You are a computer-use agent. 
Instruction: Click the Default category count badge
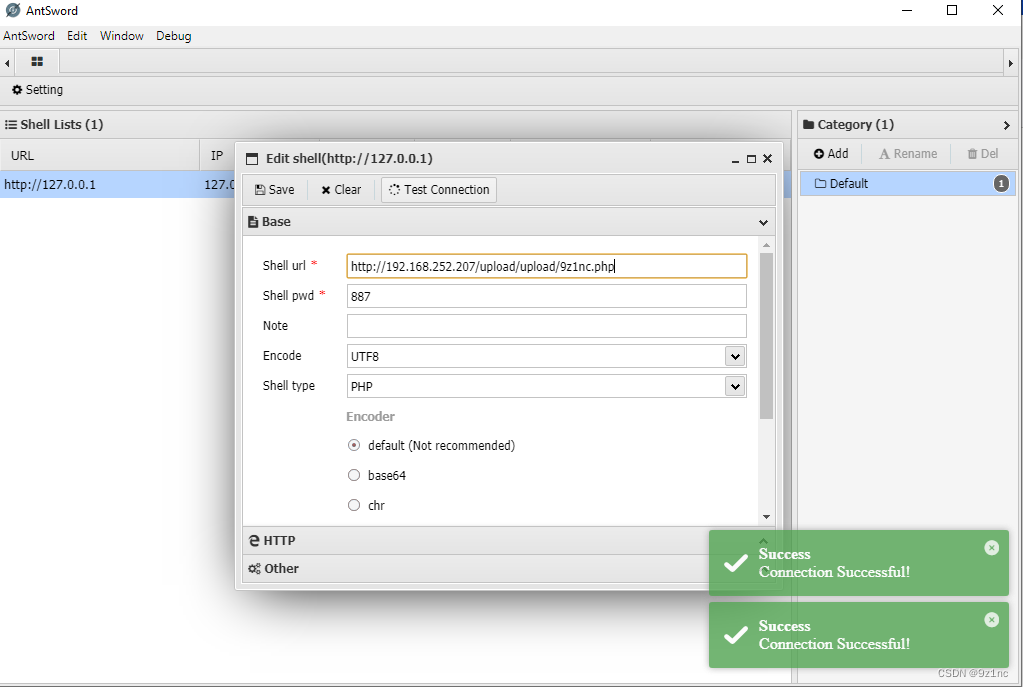(1001, 184)
